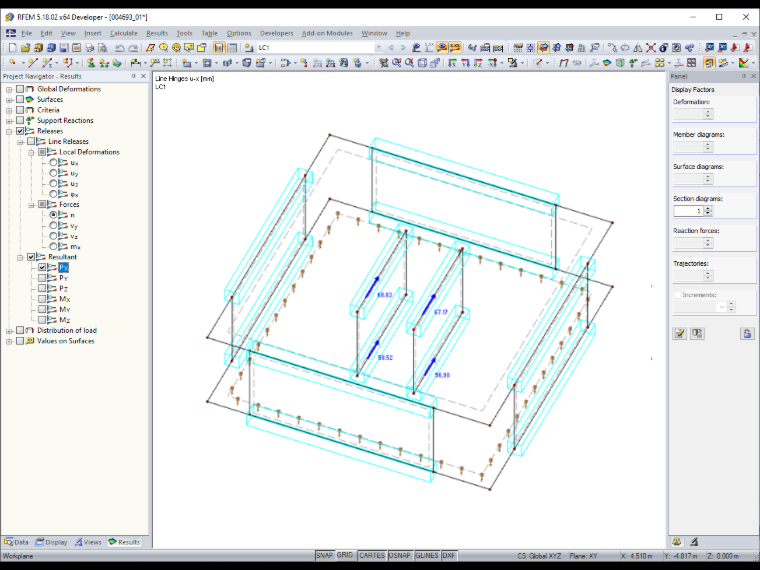Open the File menu
The width and height of the screenshot is (760, 570).
click(x=27, y=33)
